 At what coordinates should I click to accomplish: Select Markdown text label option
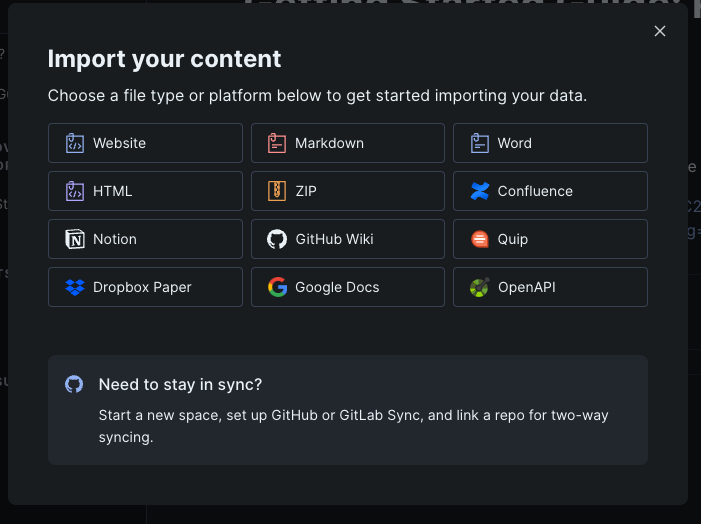pyautogui.click(x=329, y=143)
